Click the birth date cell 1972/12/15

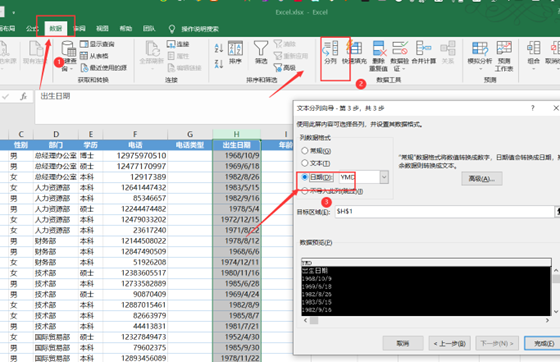tap(236, 220)
